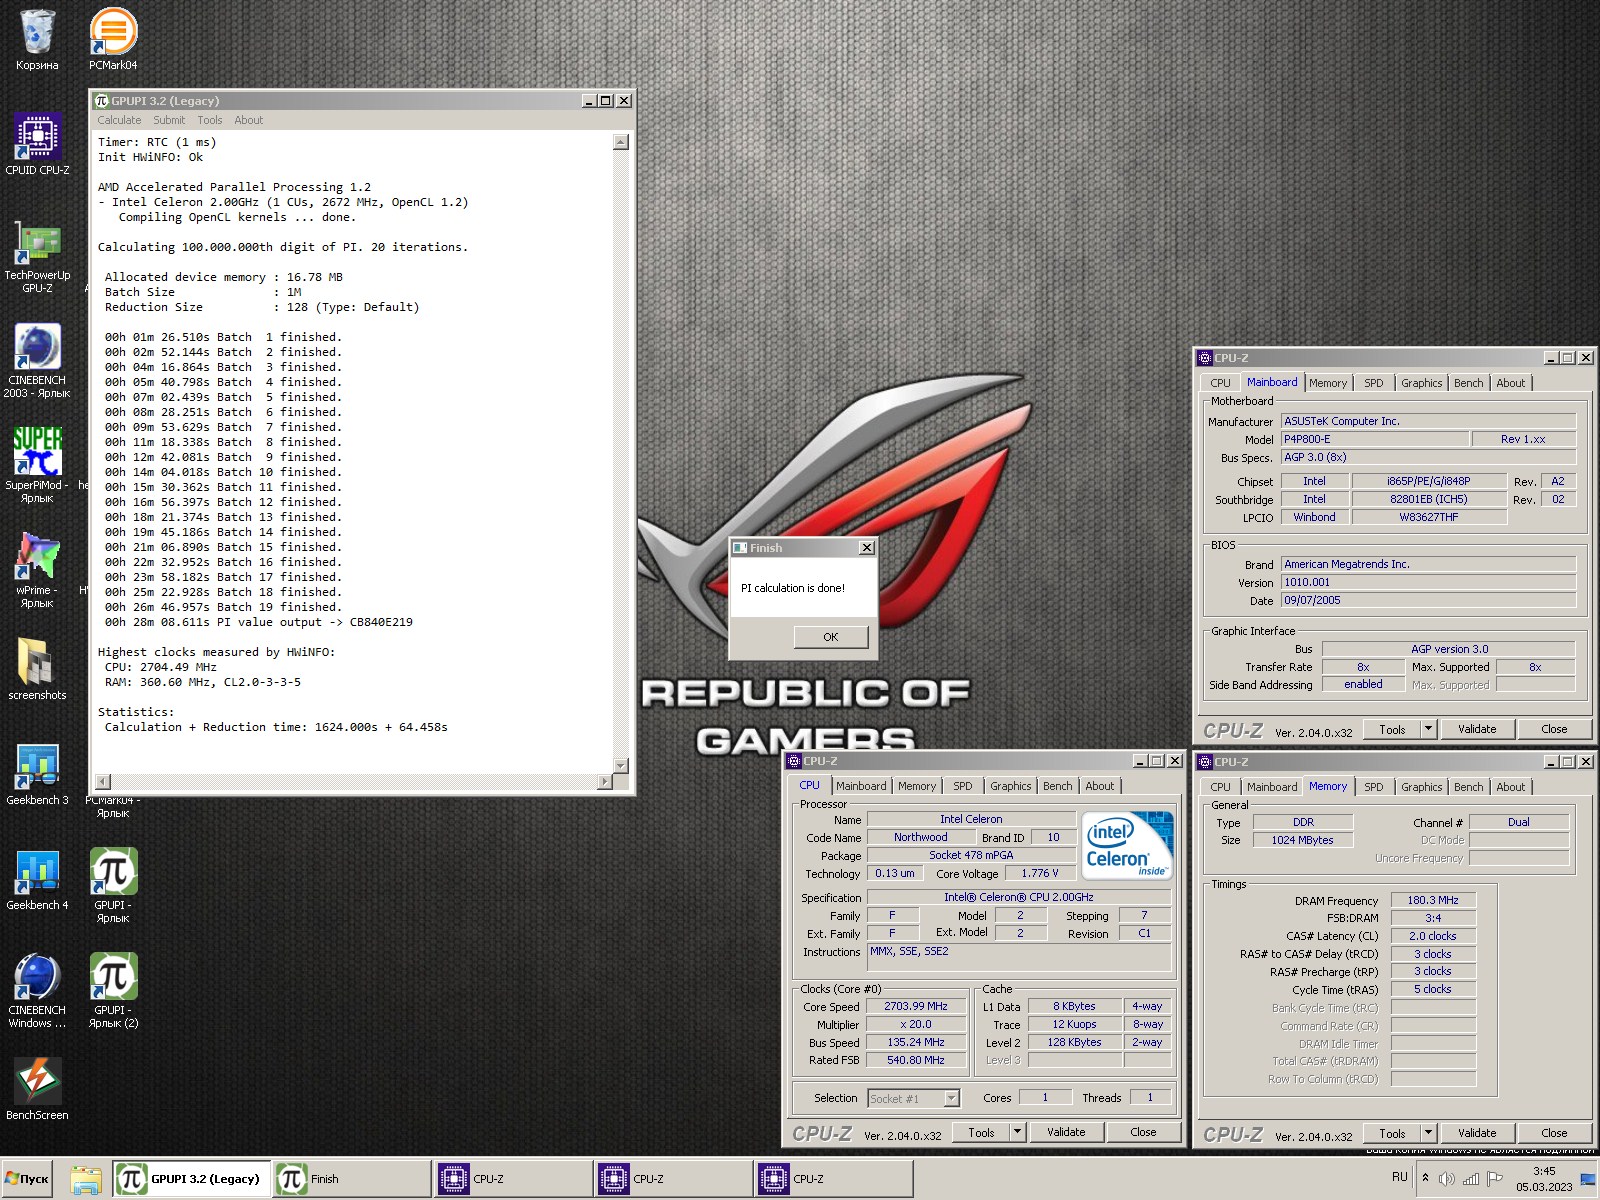1600x1200 pixels.
Task: Click GPUPI vertical scrollbar up arrow
Action: (621, 142)
